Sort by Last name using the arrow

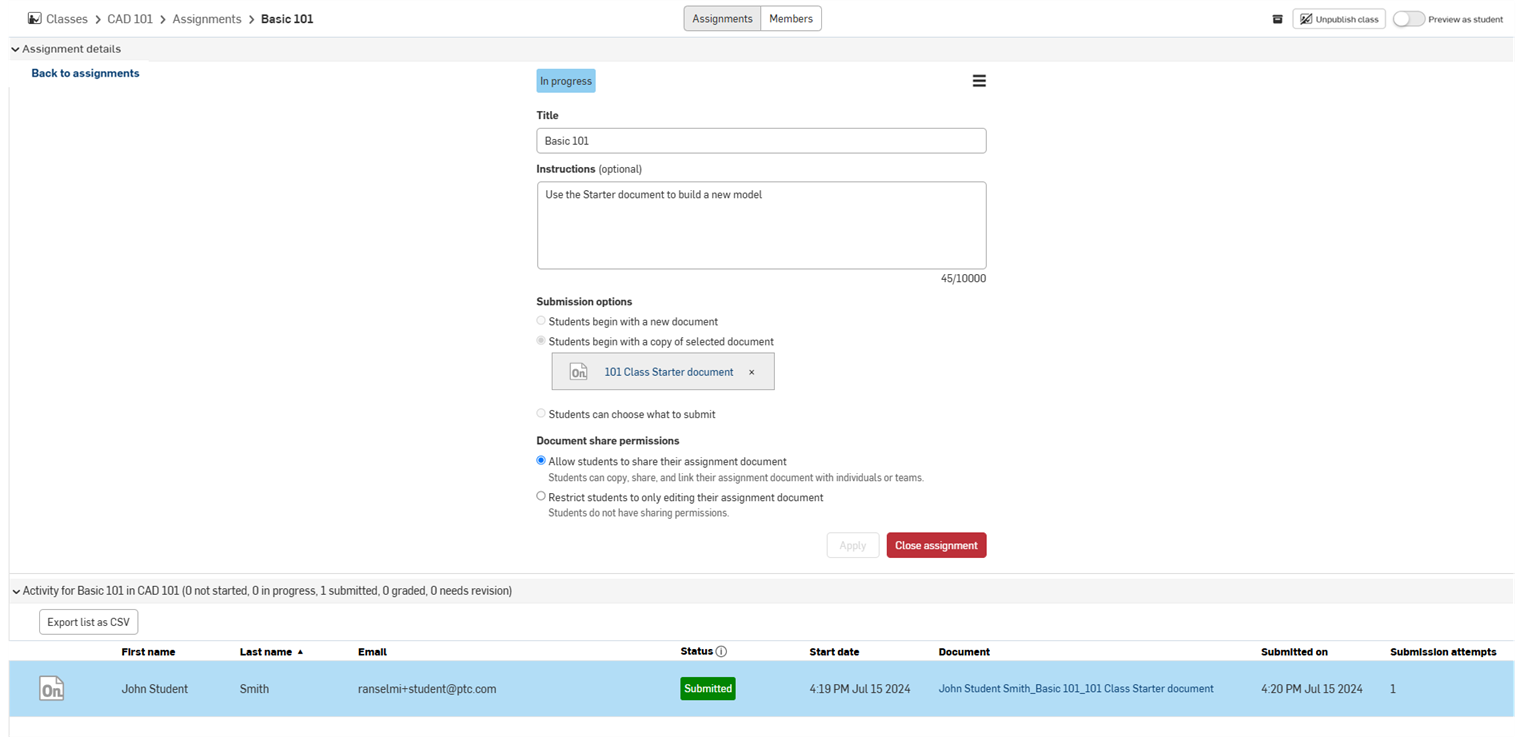(300, 652)
